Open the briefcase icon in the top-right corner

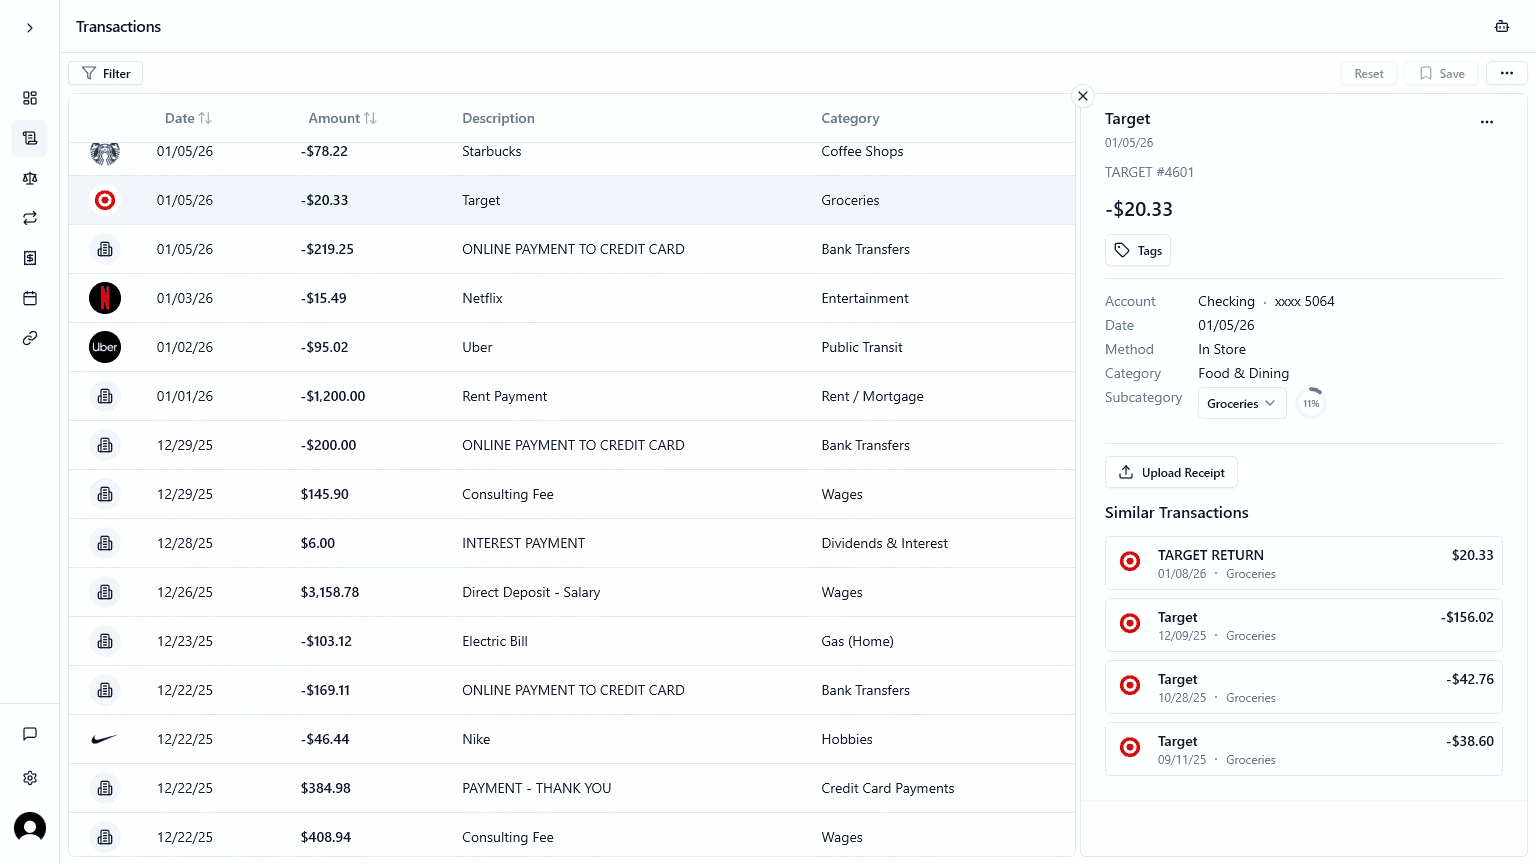(x=1502, y=26)
